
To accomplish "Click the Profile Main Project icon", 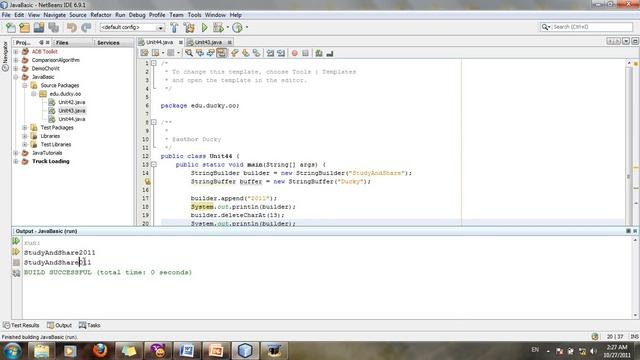I will pyautogui.click(x=237, y=27).
